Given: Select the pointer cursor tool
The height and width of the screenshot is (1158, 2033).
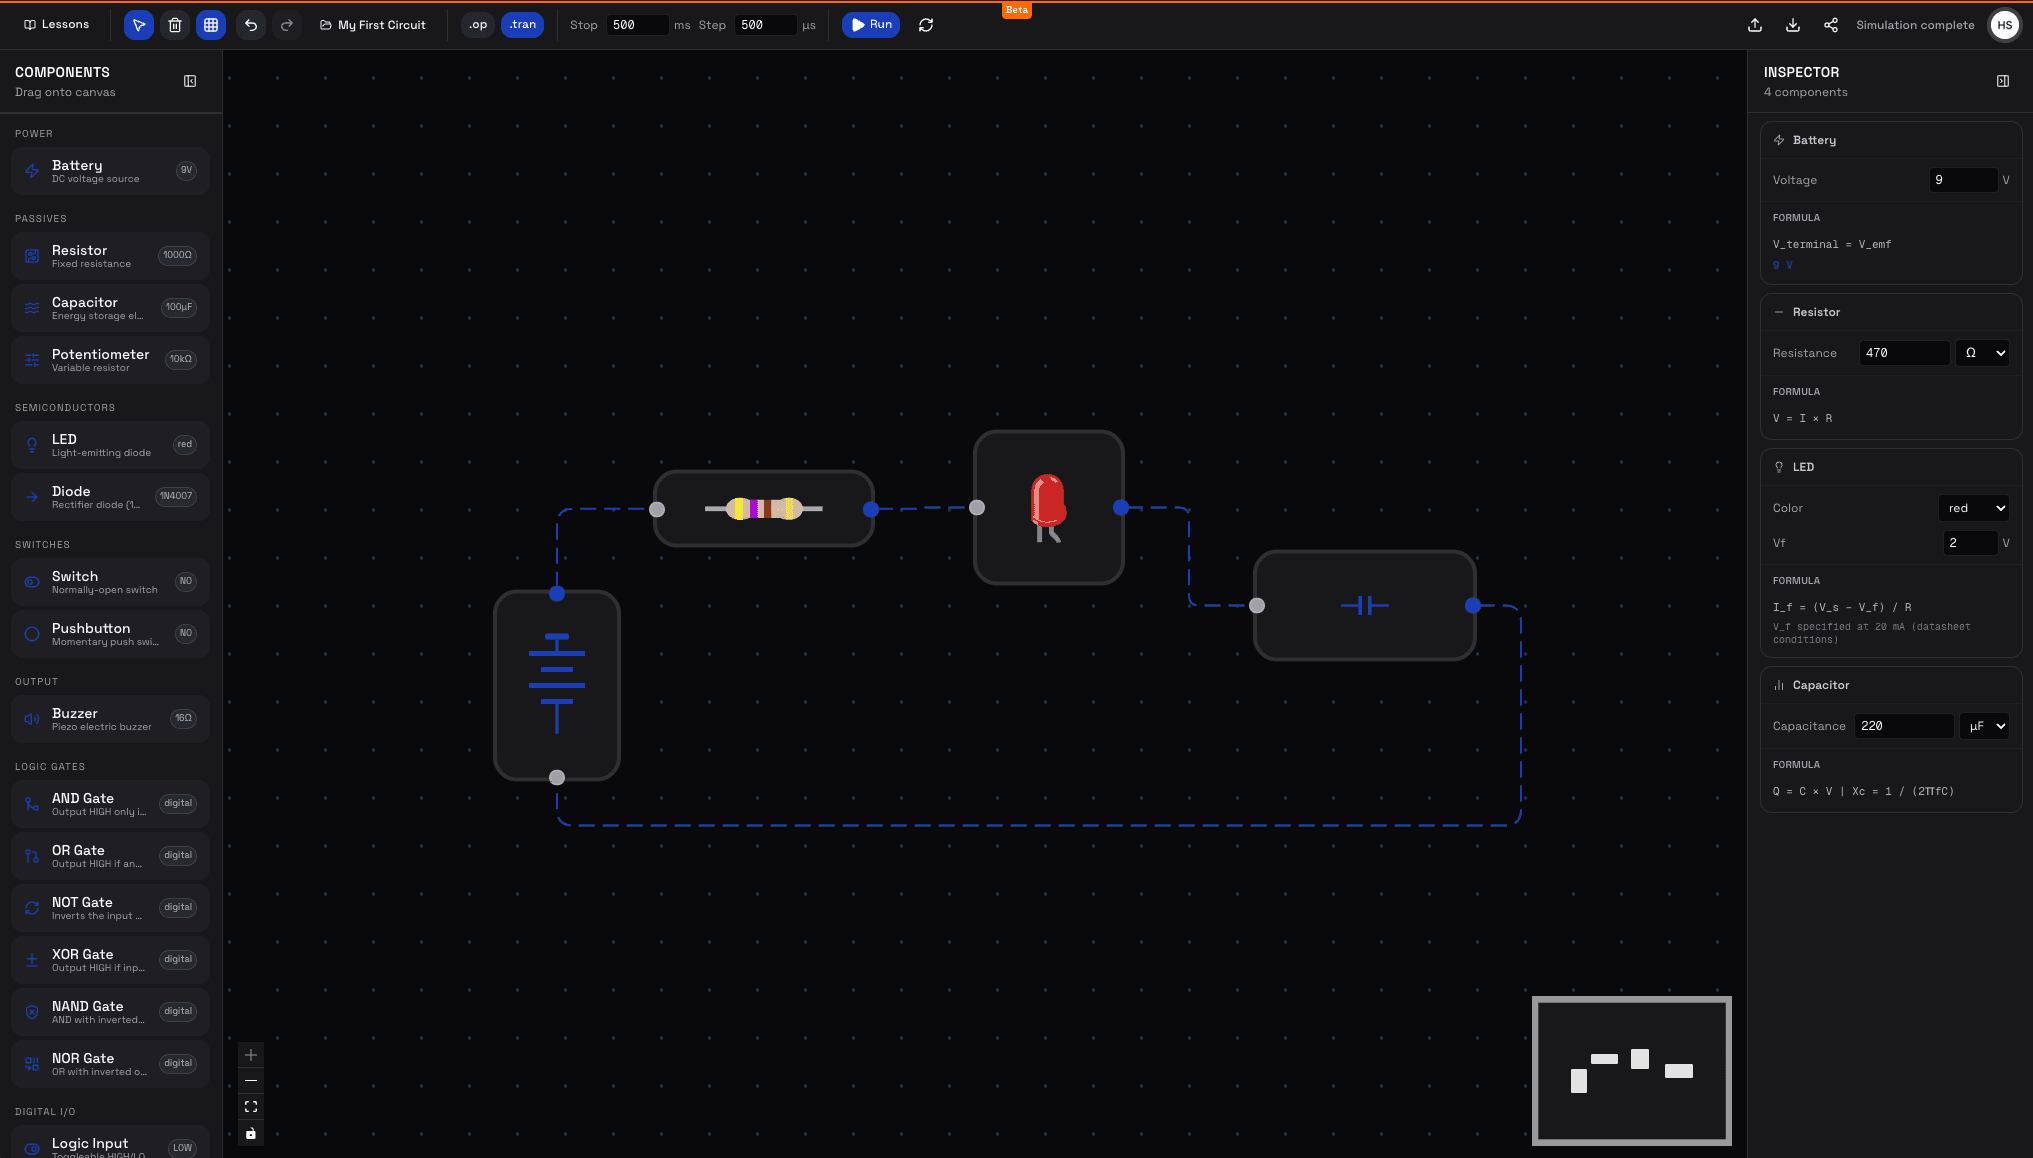Looking at the screenshot, I should [139, 25].
